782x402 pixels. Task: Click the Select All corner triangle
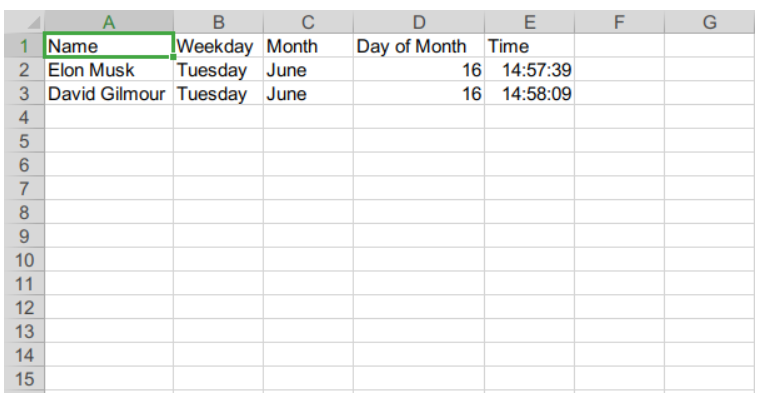[x=30, y=22]
